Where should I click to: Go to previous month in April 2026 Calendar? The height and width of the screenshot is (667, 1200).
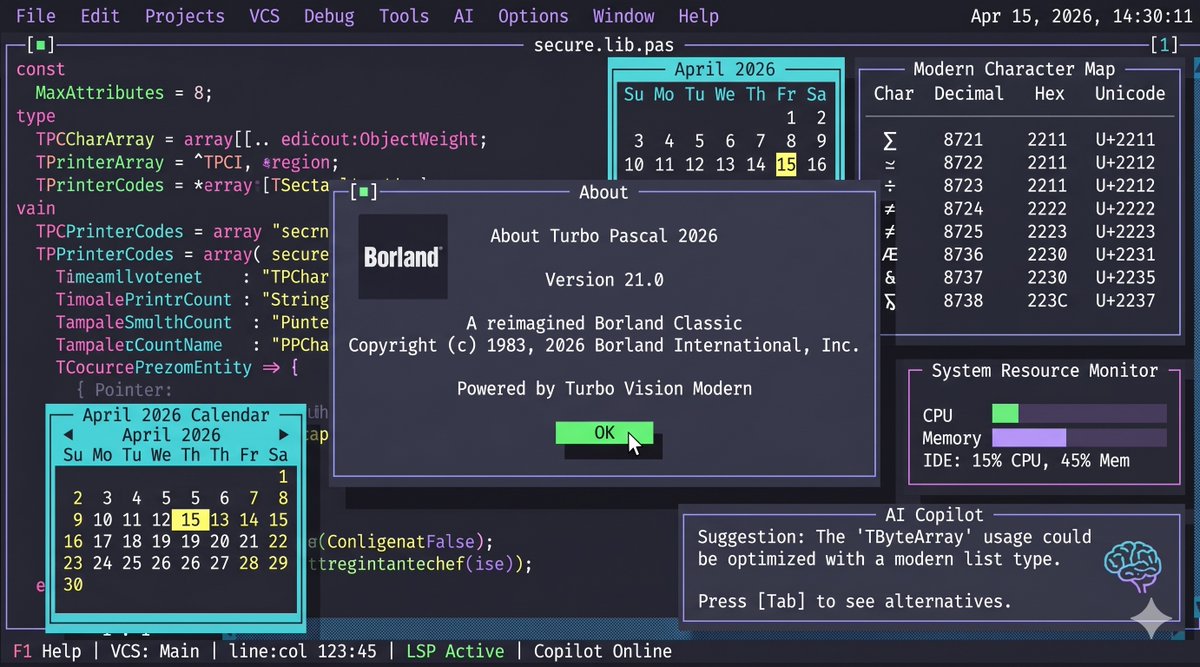68,435
